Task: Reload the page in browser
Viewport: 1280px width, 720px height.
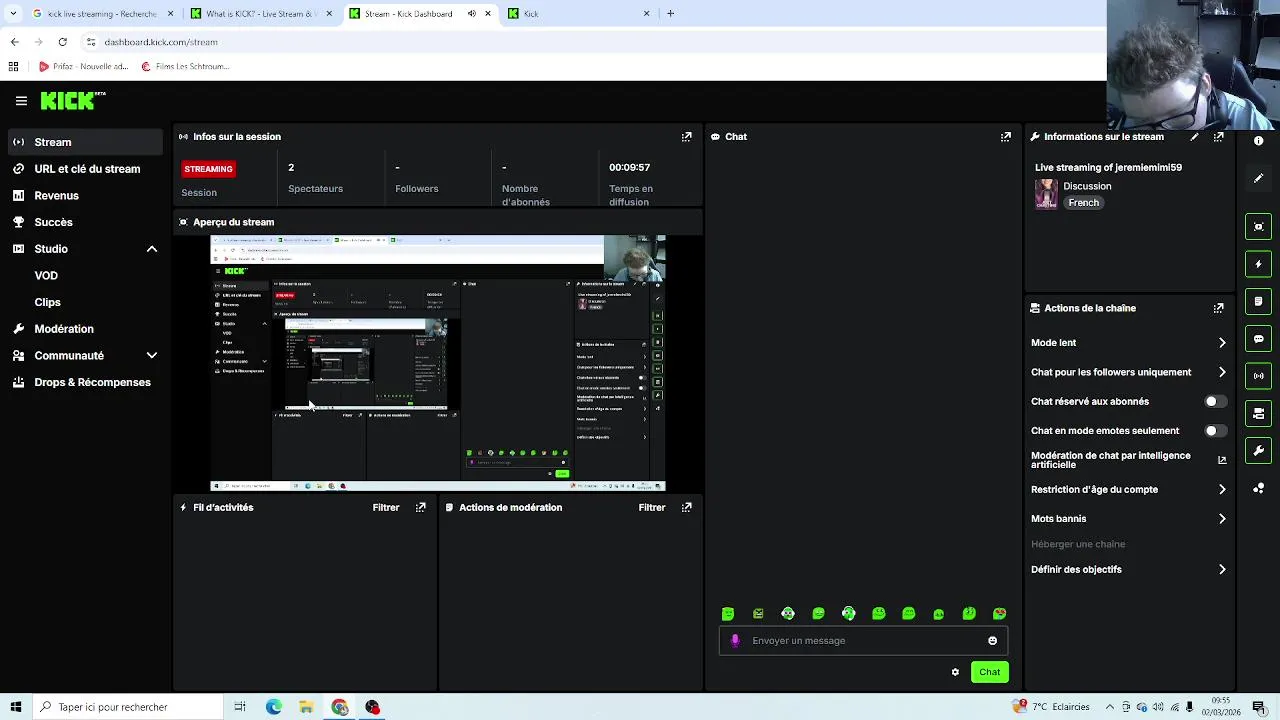Action: click(62, 42)
